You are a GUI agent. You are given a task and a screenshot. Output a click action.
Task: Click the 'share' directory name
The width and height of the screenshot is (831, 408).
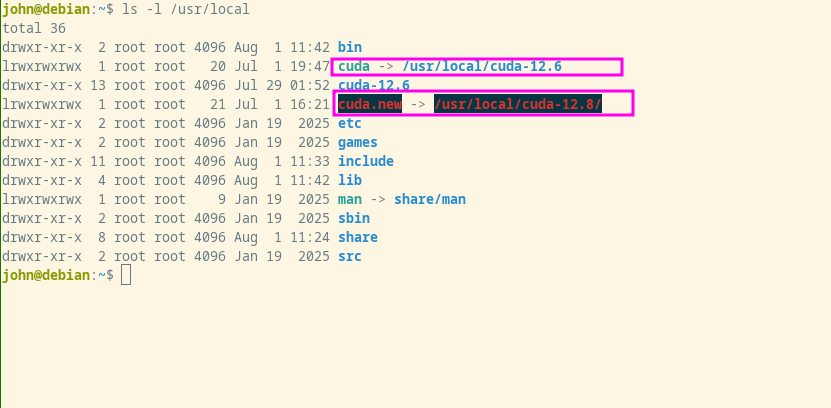point(358,237)
